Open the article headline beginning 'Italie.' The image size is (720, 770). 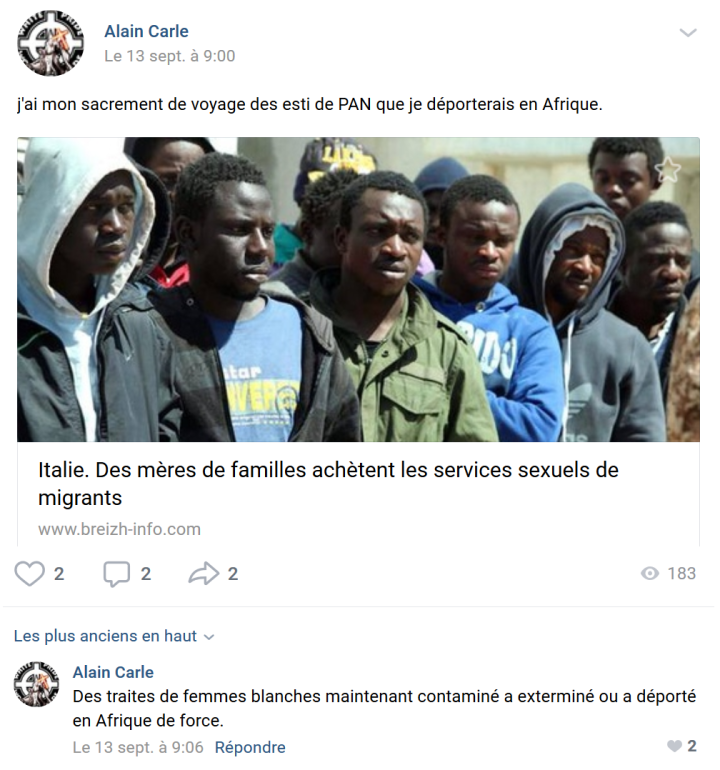click(x=328, y=484)
